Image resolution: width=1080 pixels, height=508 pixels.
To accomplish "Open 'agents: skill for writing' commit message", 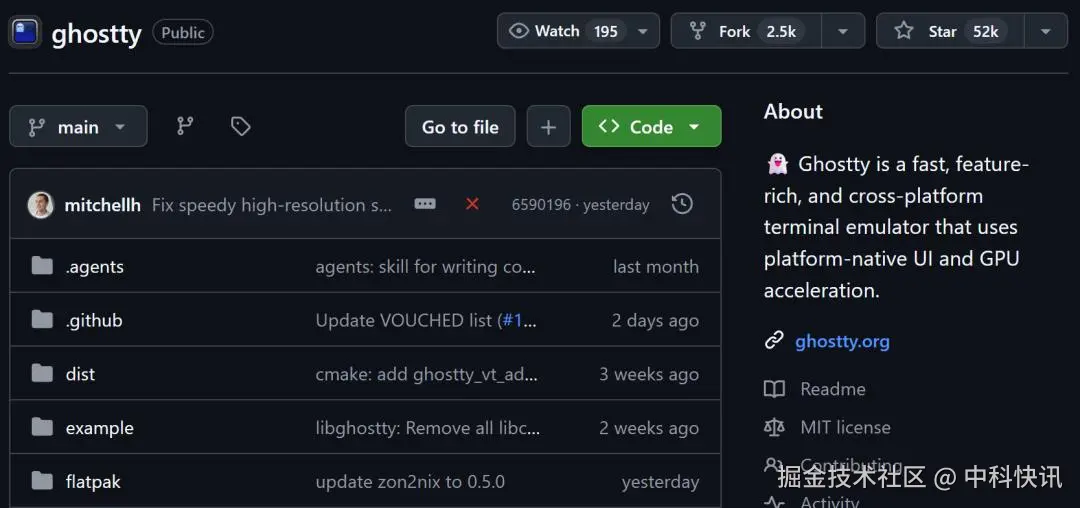I will pos(426,267).
